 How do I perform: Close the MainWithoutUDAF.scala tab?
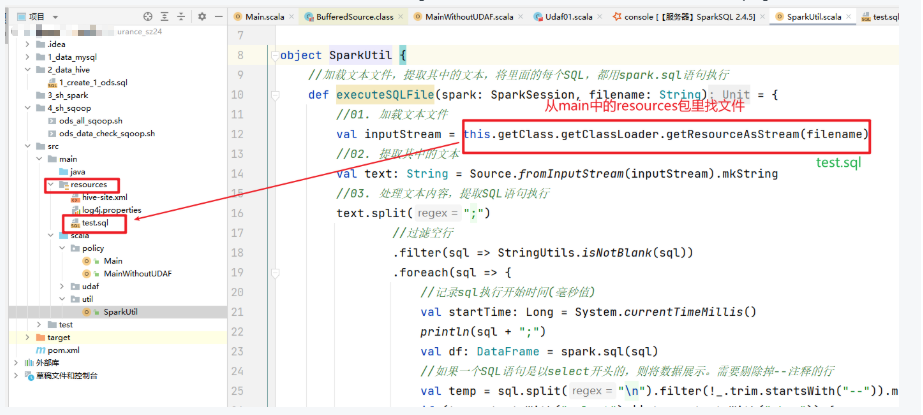(520, 18)
